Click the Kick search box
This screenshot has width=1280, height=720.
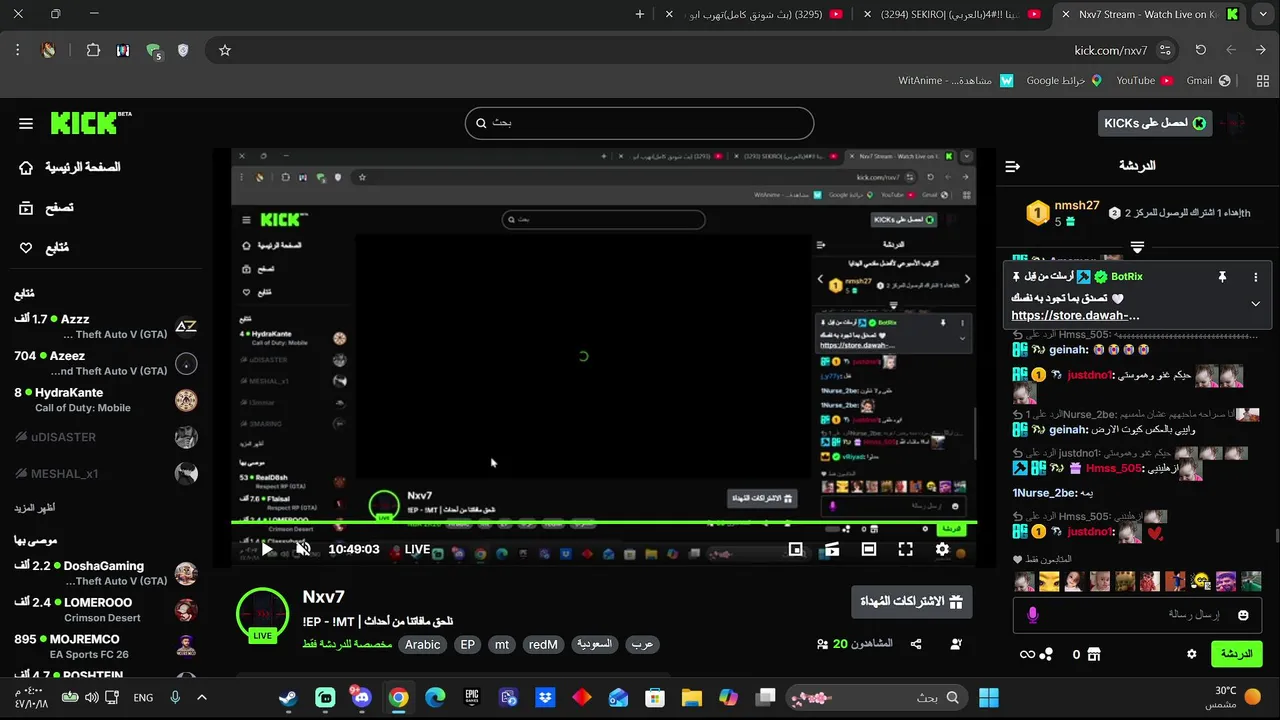click(639, 123)
